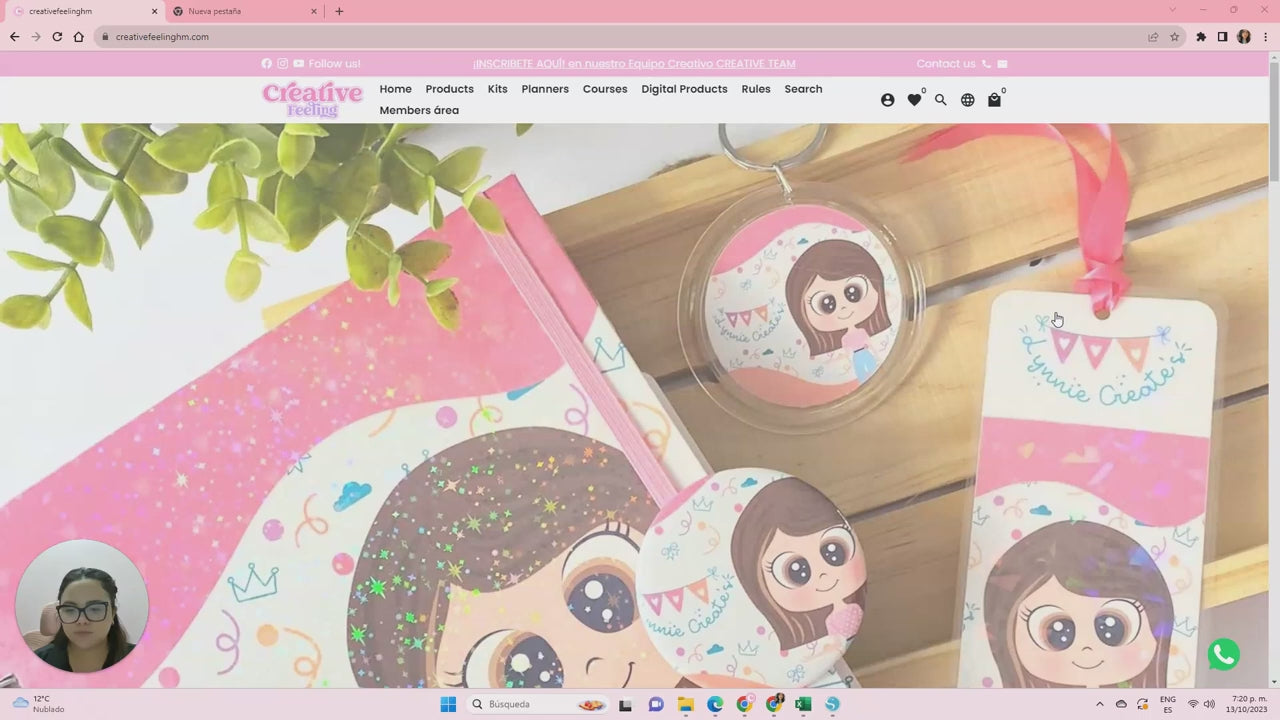Open the language globe icon
Viewport: 1280px width, 720px height.
click(967, 100)
